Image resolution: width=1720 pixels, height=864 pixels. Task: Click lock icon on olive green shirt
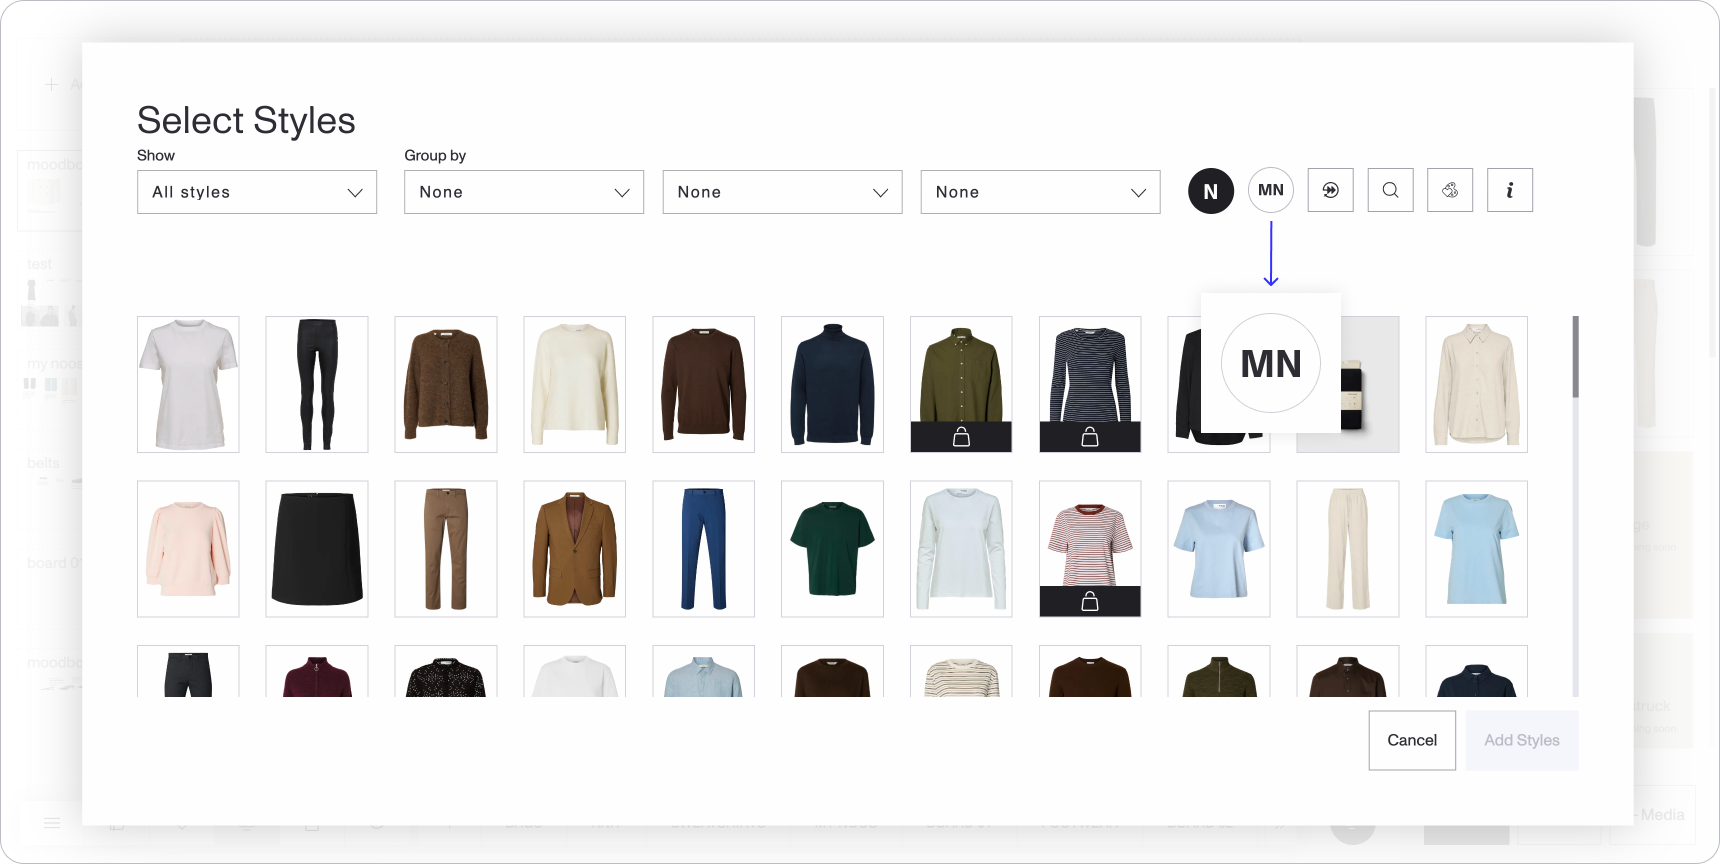pyautogui.click(x=961, y=437)
